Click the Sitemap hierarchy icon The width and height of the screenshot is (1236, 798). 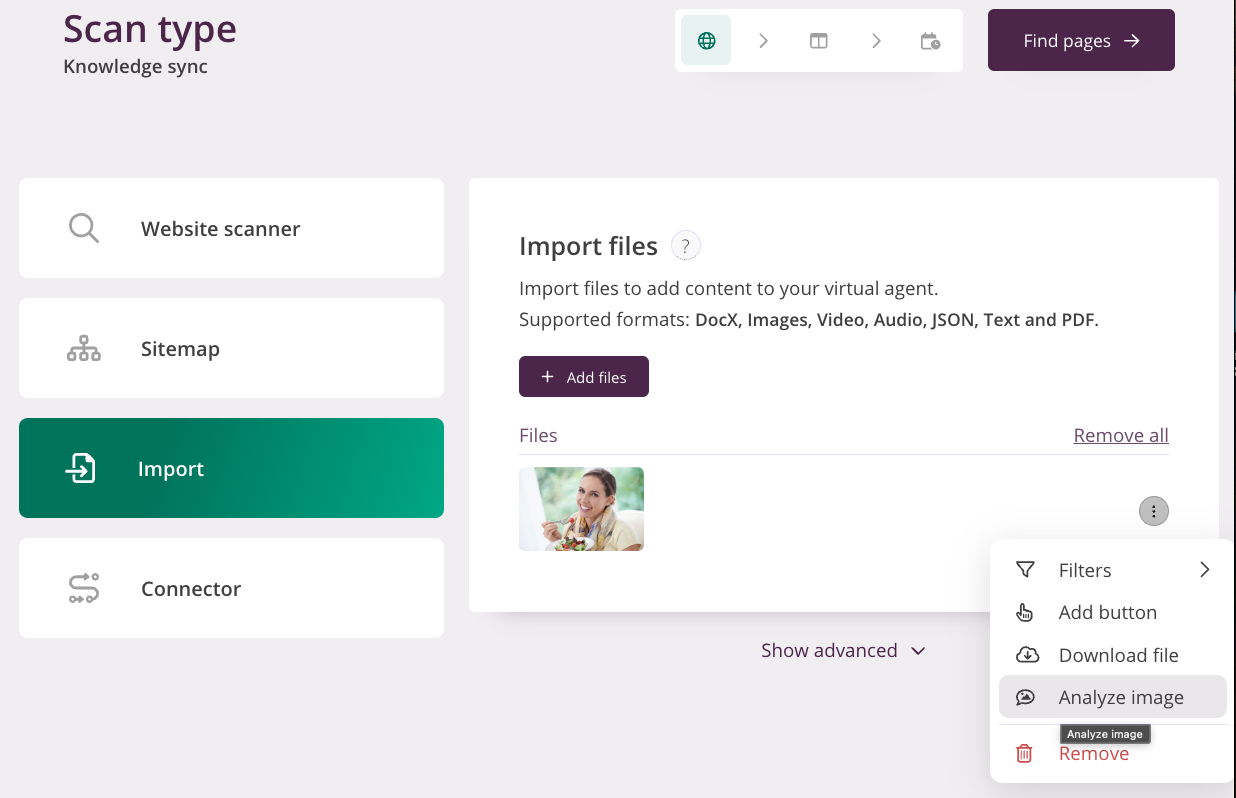click(84, 348)
